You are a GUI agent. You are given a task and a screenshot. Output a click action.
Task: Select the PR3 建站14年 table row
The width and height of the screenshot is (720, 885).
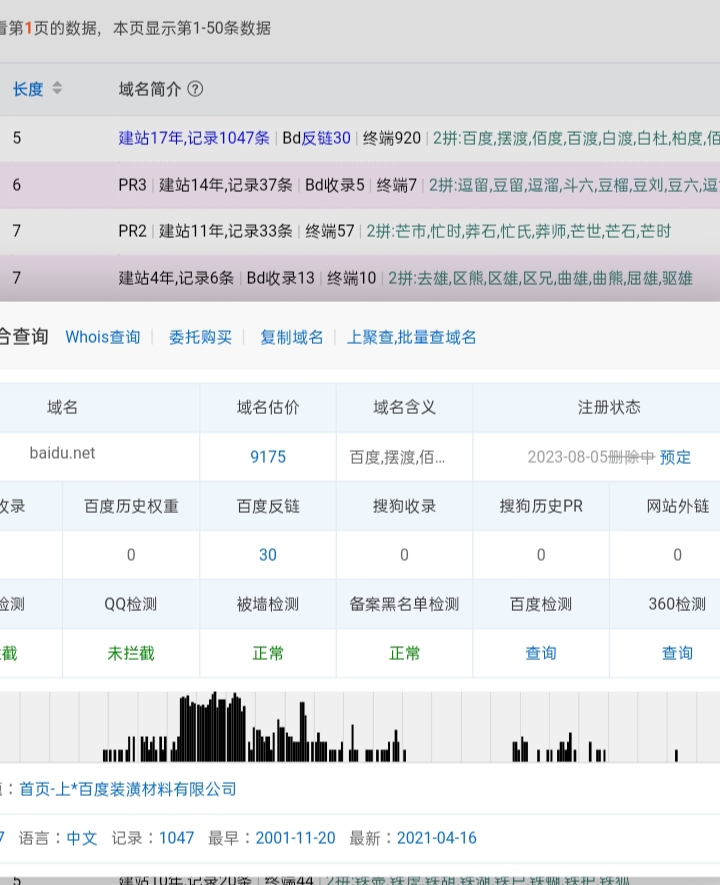point(360,185)
